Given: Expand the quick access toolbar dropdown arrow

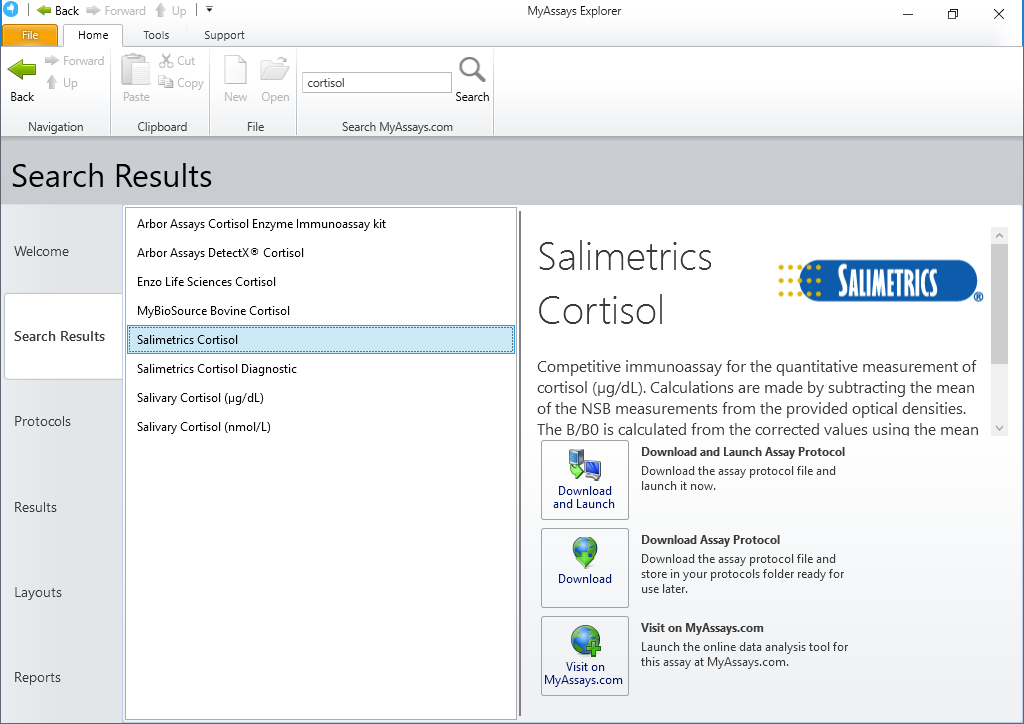Looking at the screenshot, I should pos(209,10).
